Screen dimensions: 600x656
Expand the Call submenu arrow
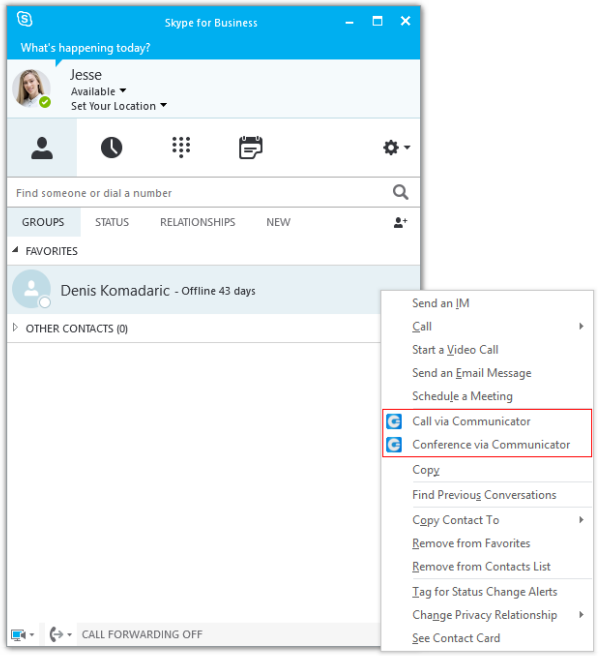coord(581,326)
